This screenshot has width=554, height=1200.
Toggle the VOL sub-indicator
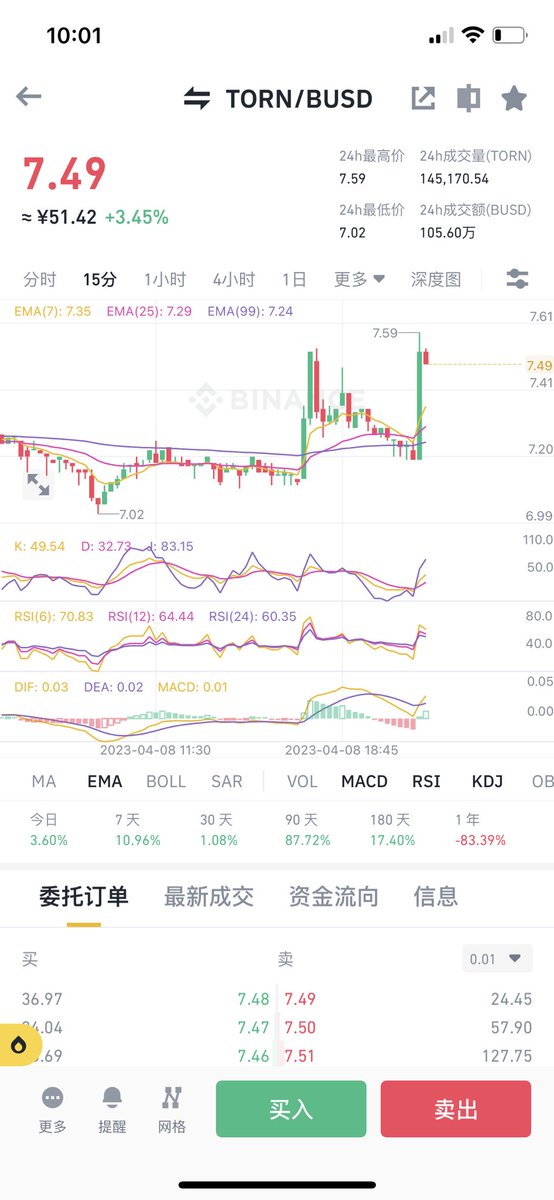pyautogui.click(x=302, y=781)
